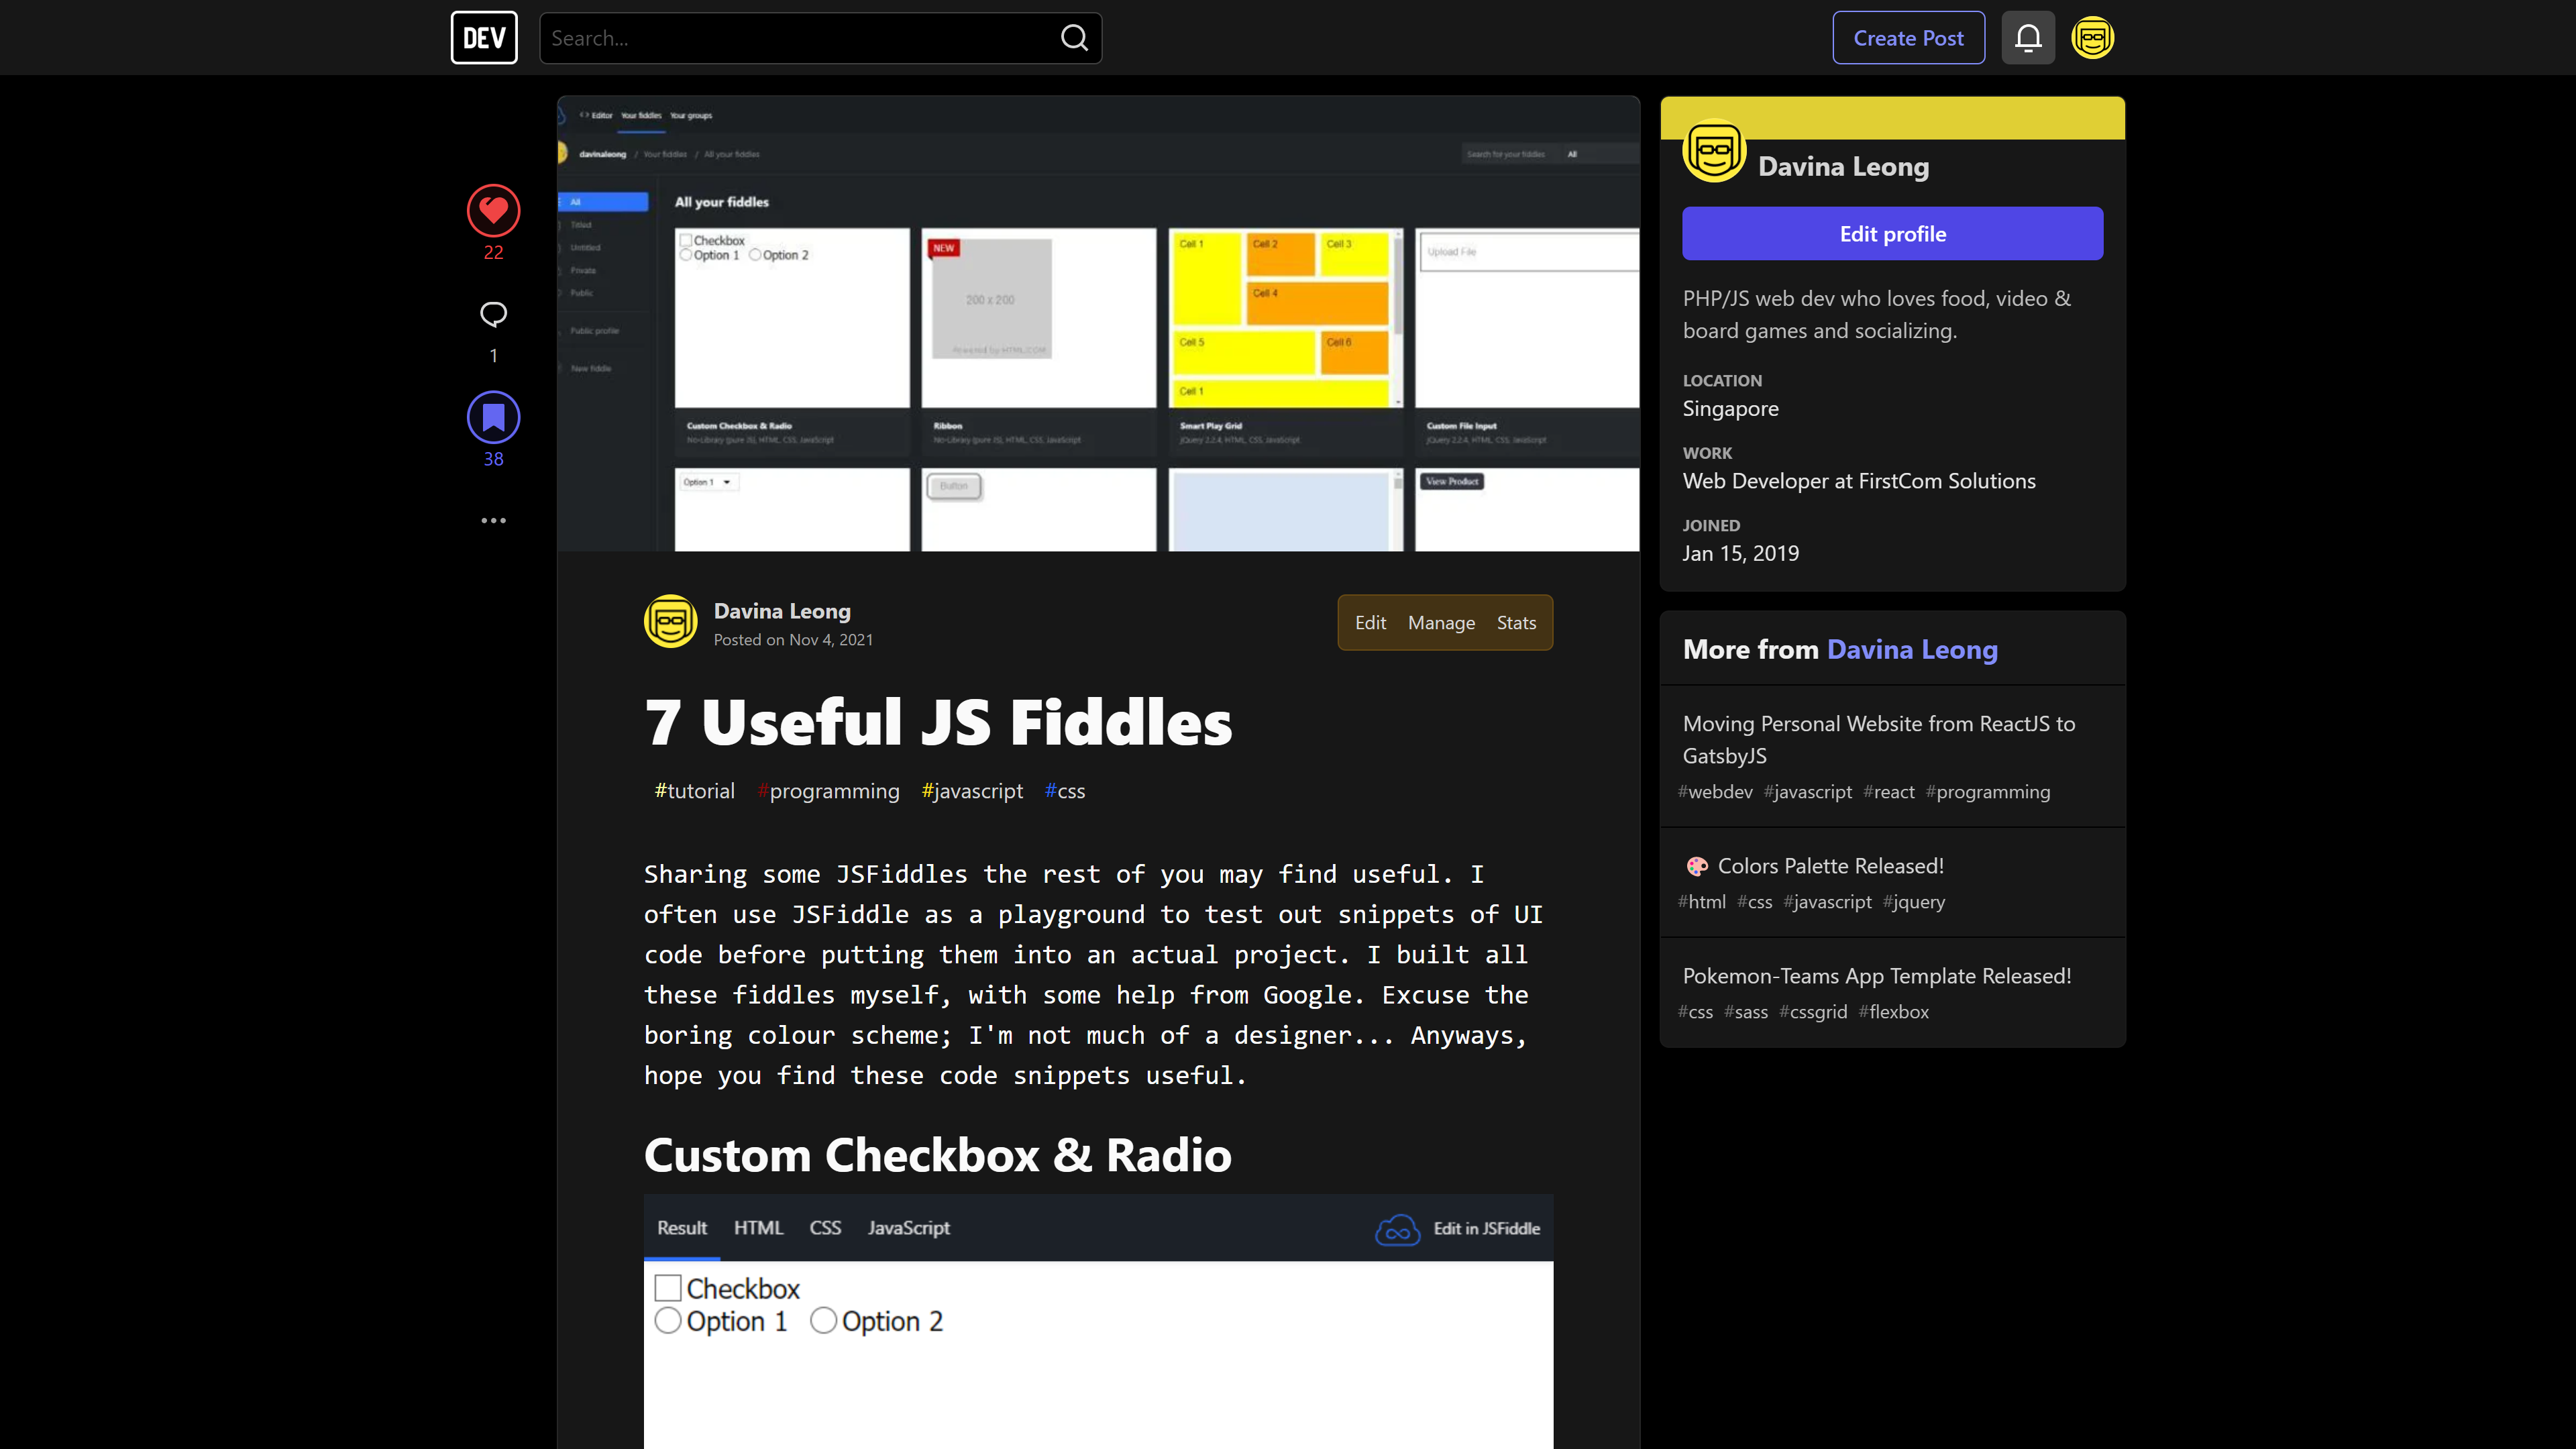
Task: Click the '7 Useful JS Fiddles' title
Action: tap(938, 722)
